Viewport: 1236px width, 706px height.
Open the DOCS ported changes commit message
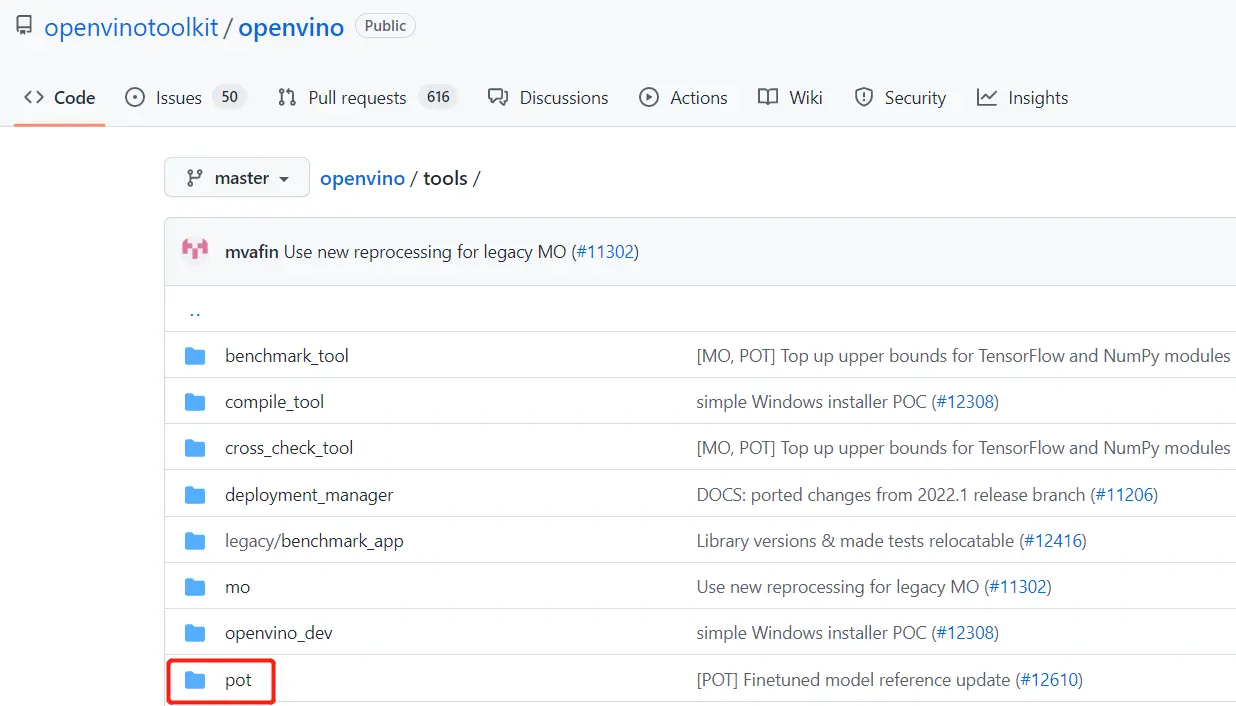tap(891, 495)
